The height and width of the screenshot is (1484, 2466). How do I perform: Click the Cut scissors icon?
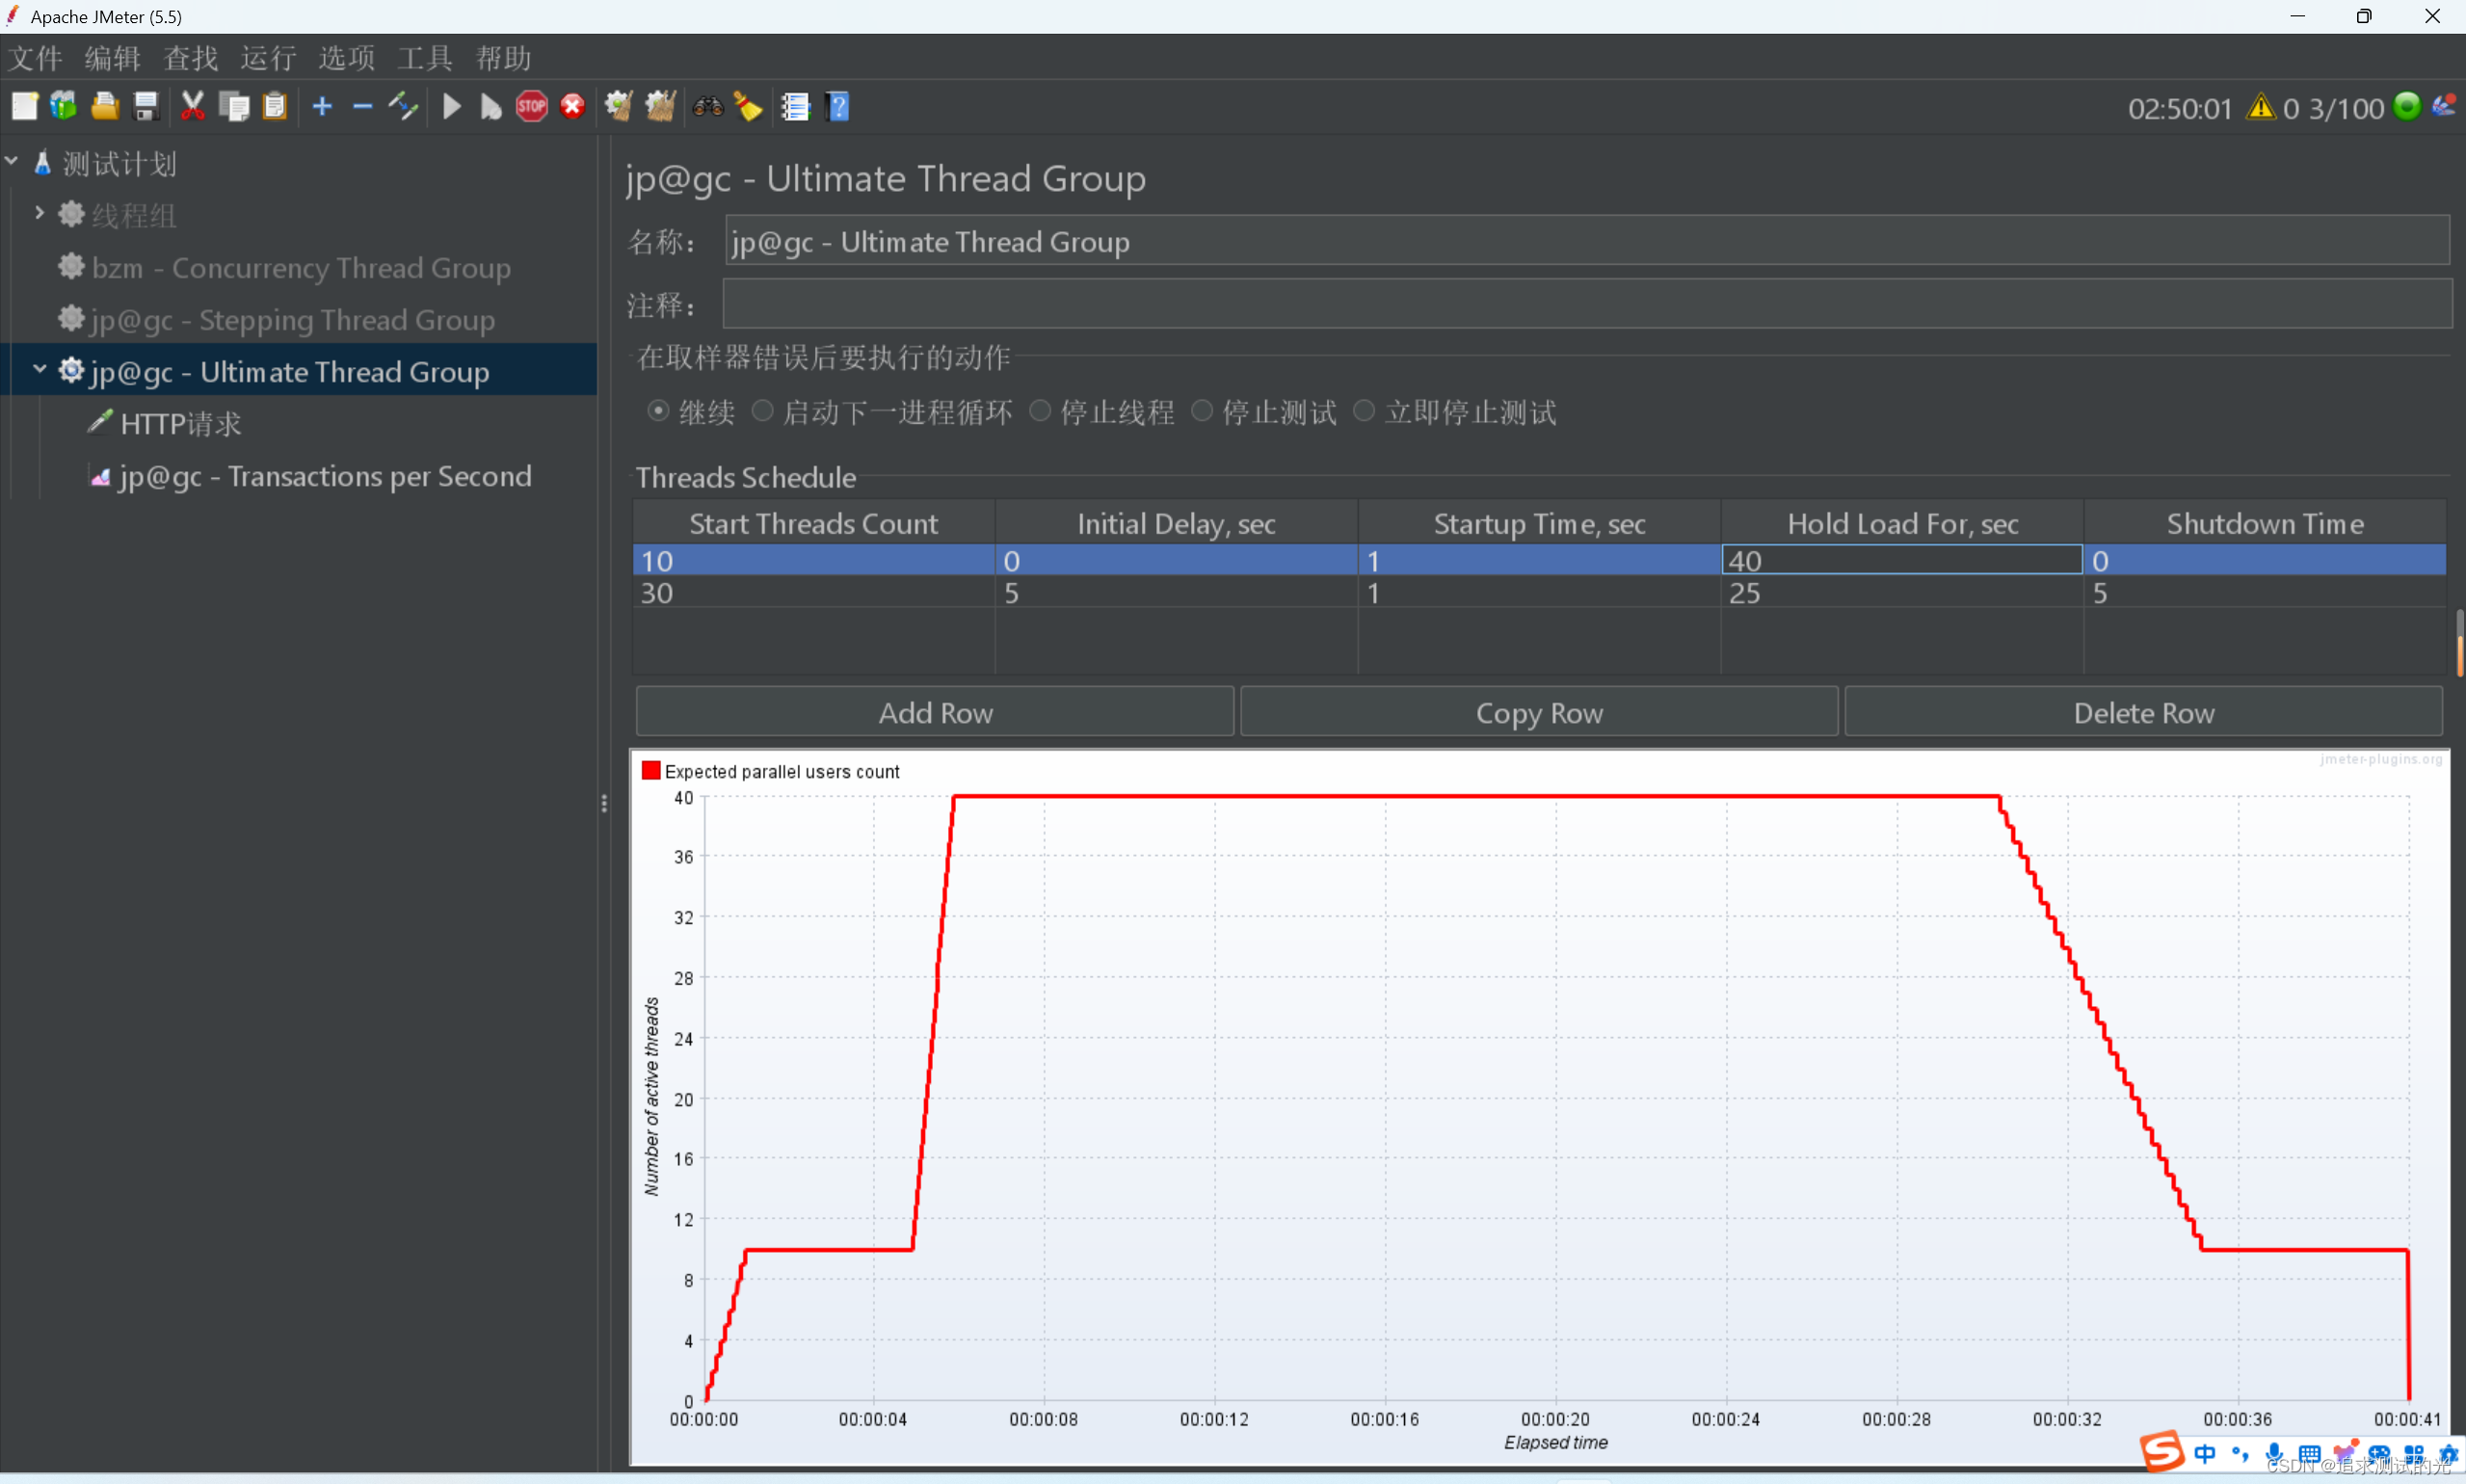[x=192, y=106]
